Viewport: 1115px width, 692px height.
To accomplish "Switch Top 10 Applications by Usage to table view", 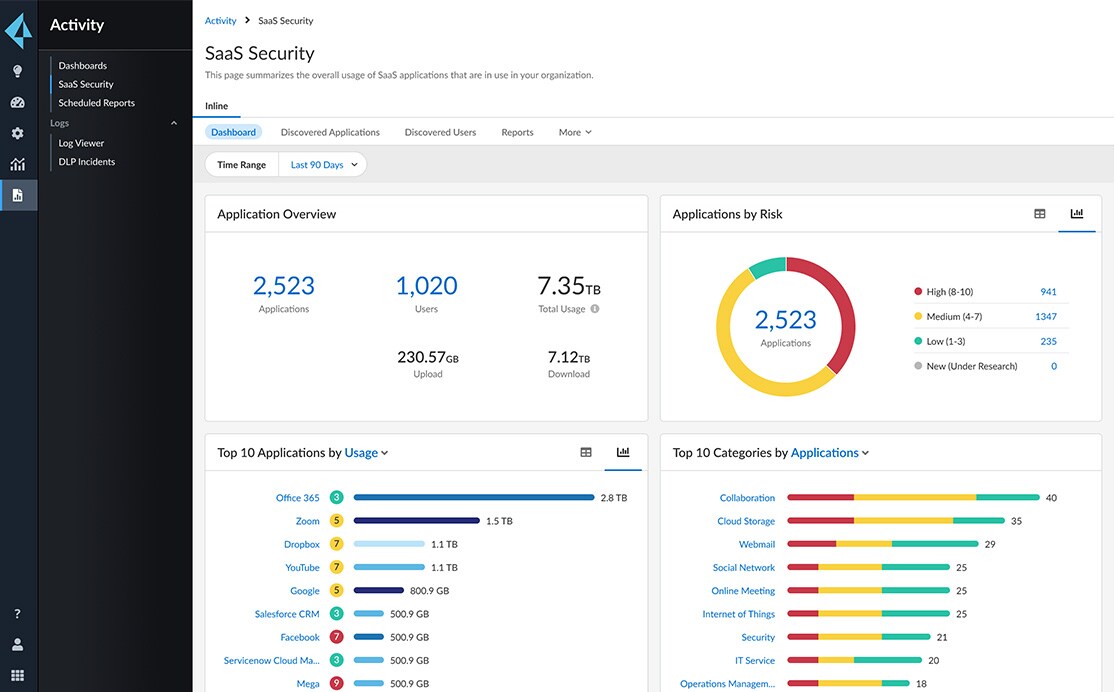I will tap(585, 452).
